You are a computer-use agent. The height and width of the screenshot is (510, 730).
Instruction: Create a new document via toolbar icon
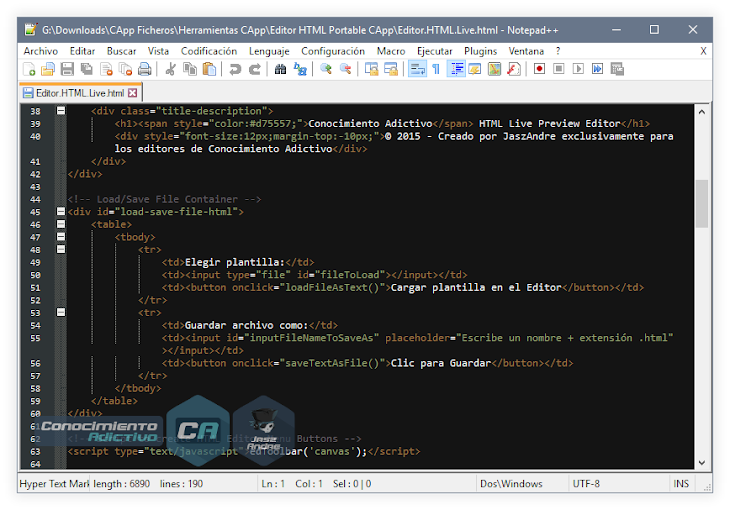29,69
